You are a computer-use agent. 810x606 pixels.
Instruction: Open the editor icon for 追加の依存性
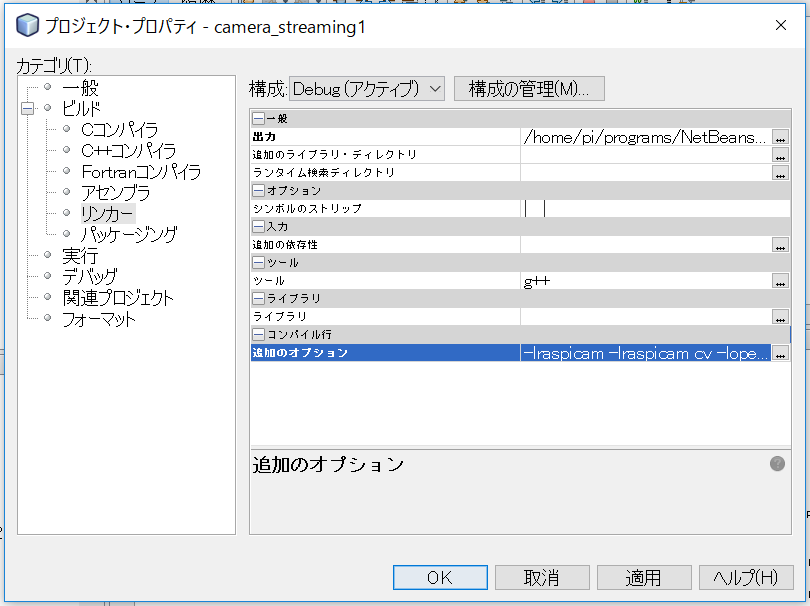780,244
